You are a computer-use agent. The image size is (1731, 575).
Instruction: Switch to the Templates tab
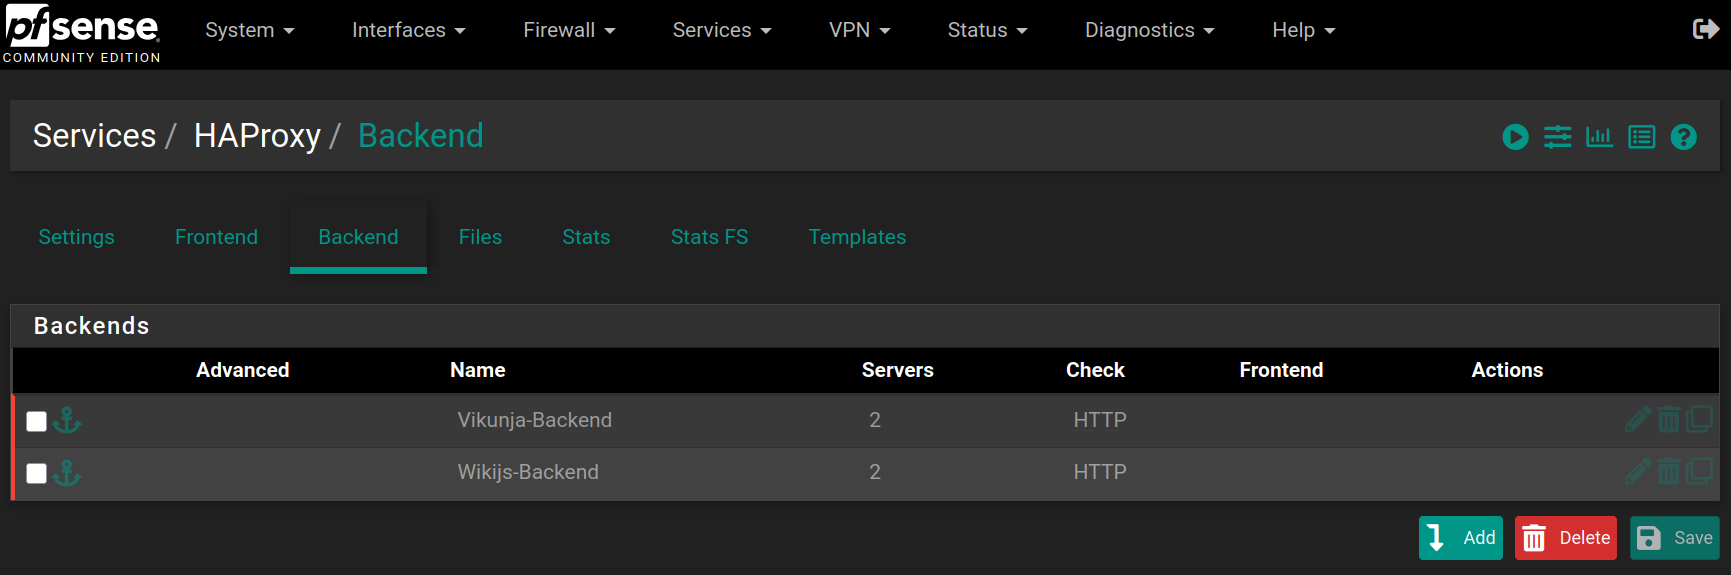tap(857, 237)
